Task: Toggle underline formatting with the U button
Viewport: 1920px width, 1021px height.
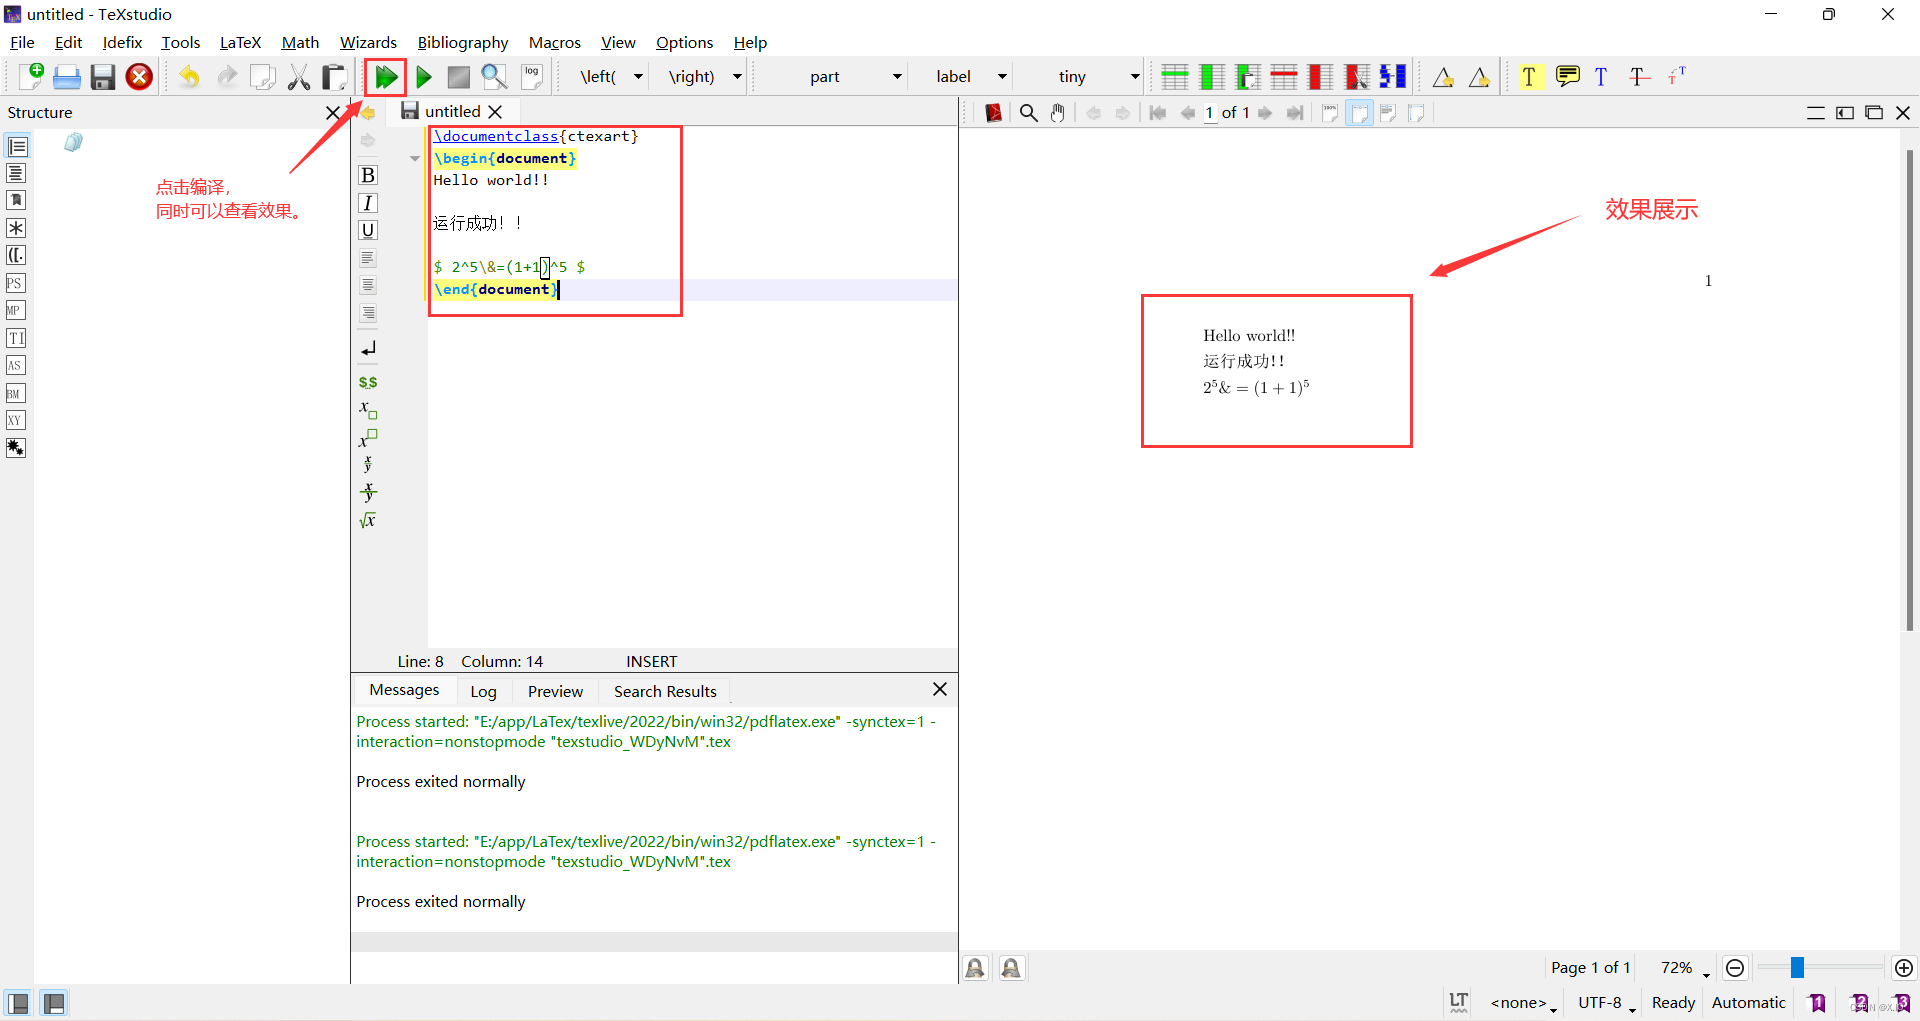Action: 367,230
